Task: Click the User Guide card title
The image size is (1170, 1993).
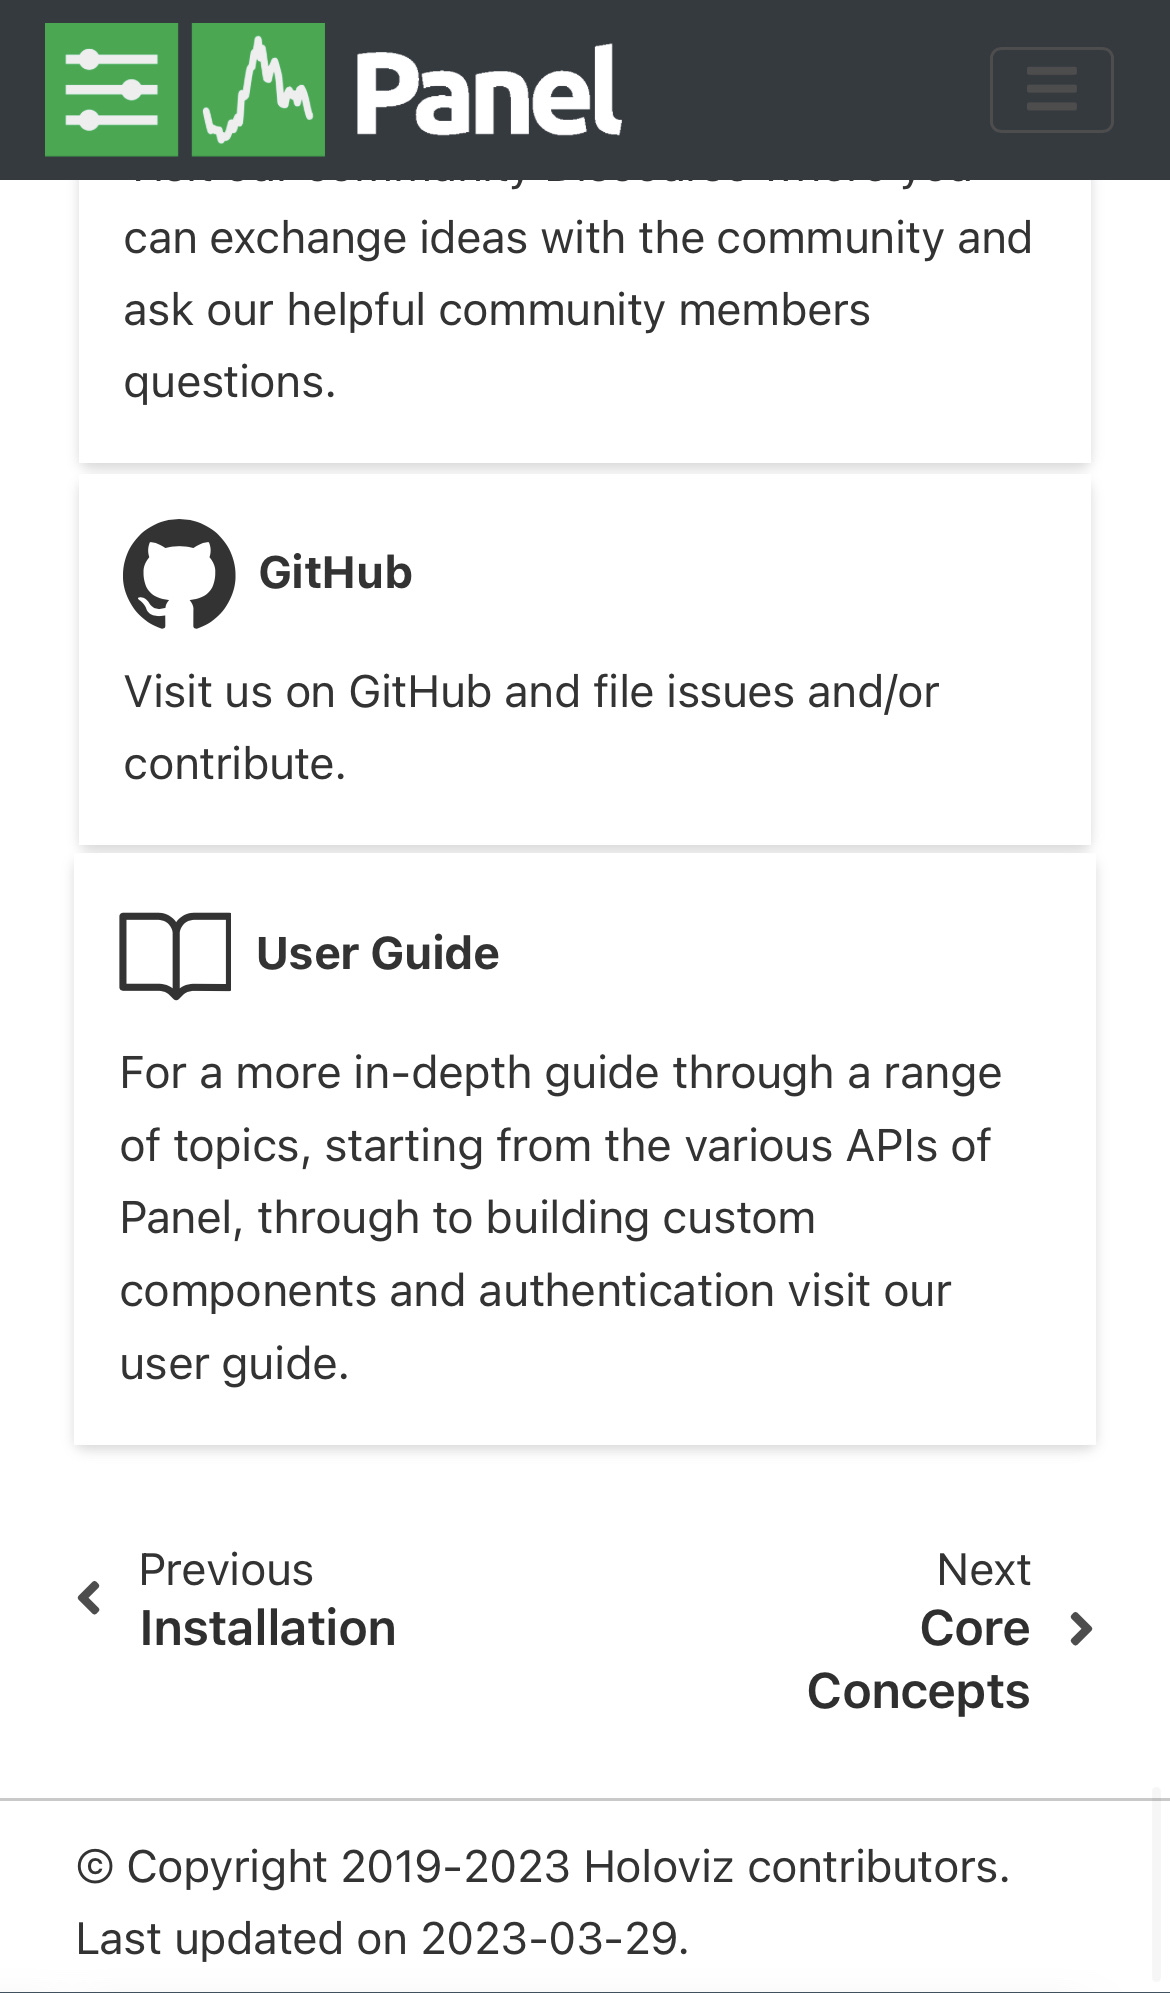Action: tap(377, 952)
